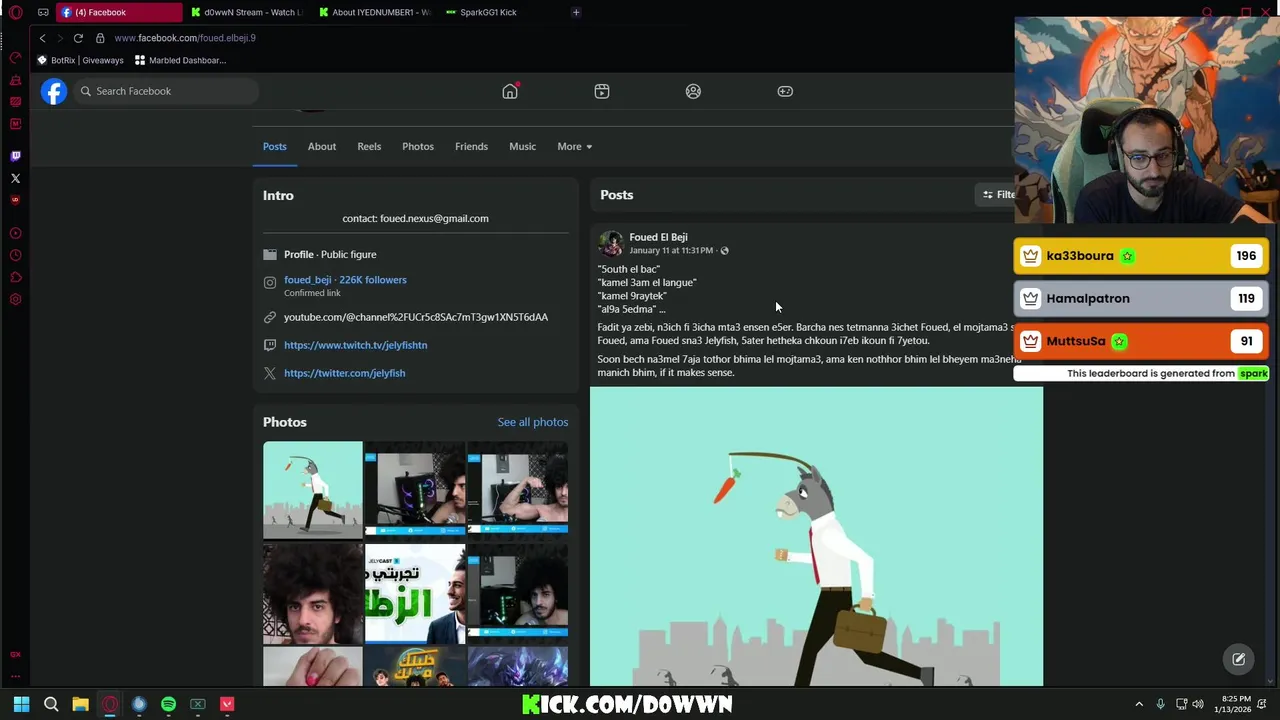Open the January 11 post timestamp

click(671, 251)
